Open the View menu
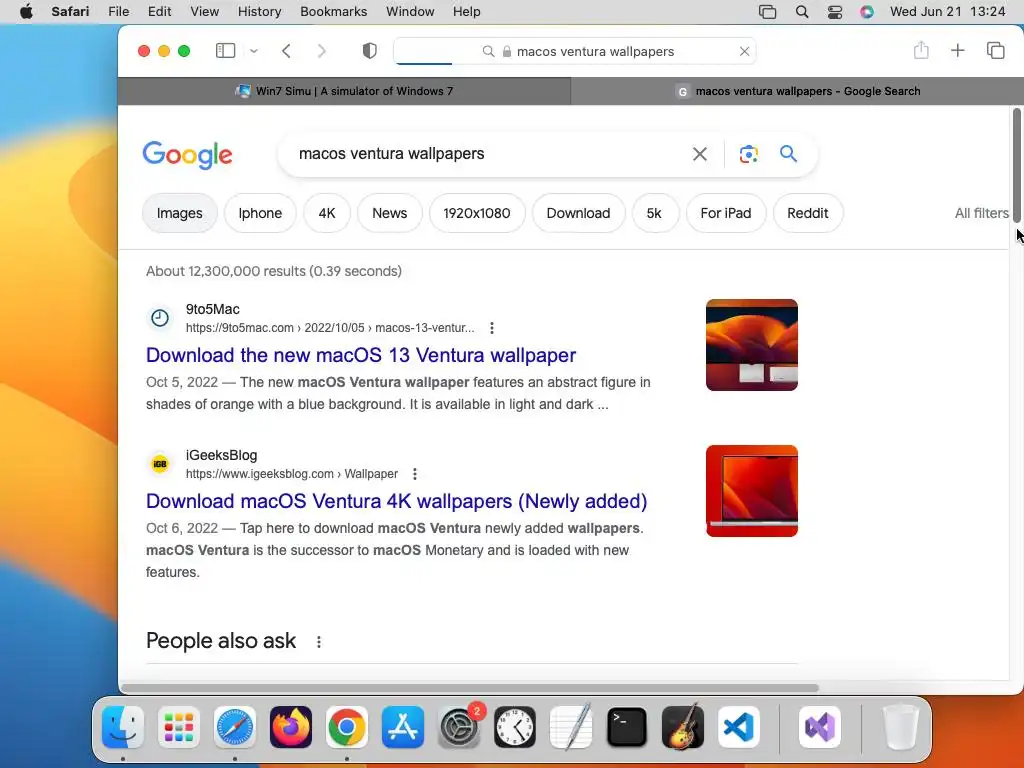Viewport: 1024px width, 768px height. tap(204, 12)
